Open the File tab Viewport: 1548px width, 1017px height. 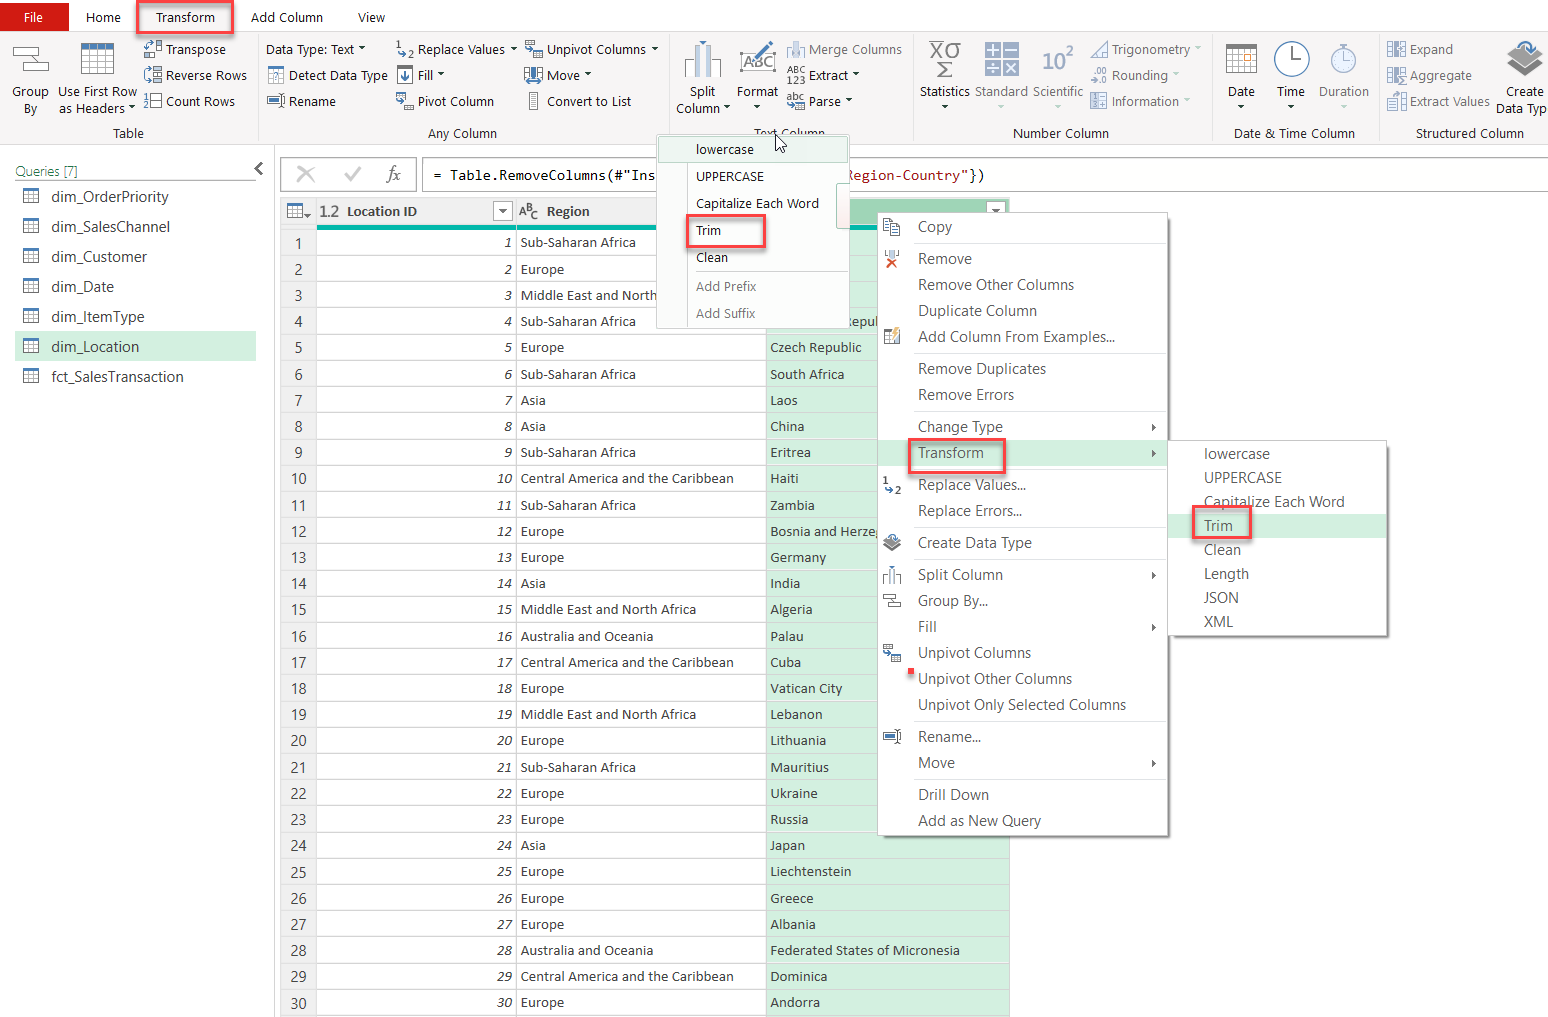[x=34, y=17]
